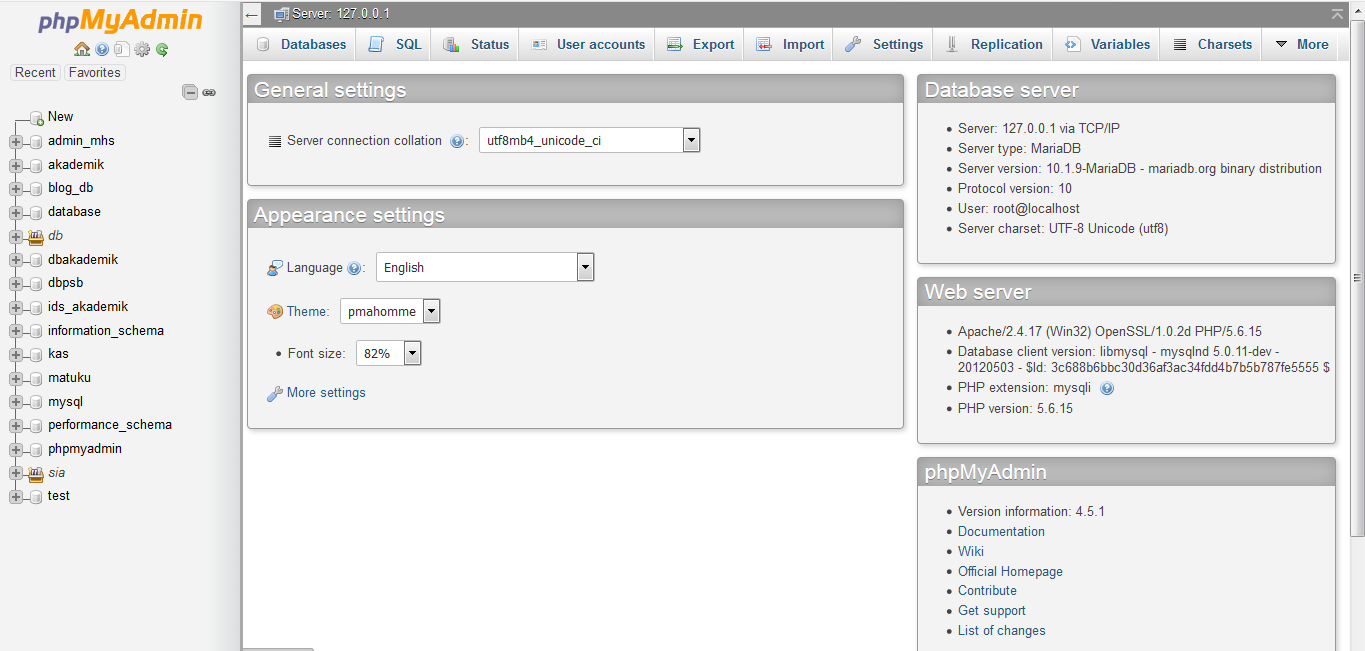Viewport: 1365px width, 651px height.
Task: Open the Documentation link
Action: (x=1001, y=532)
